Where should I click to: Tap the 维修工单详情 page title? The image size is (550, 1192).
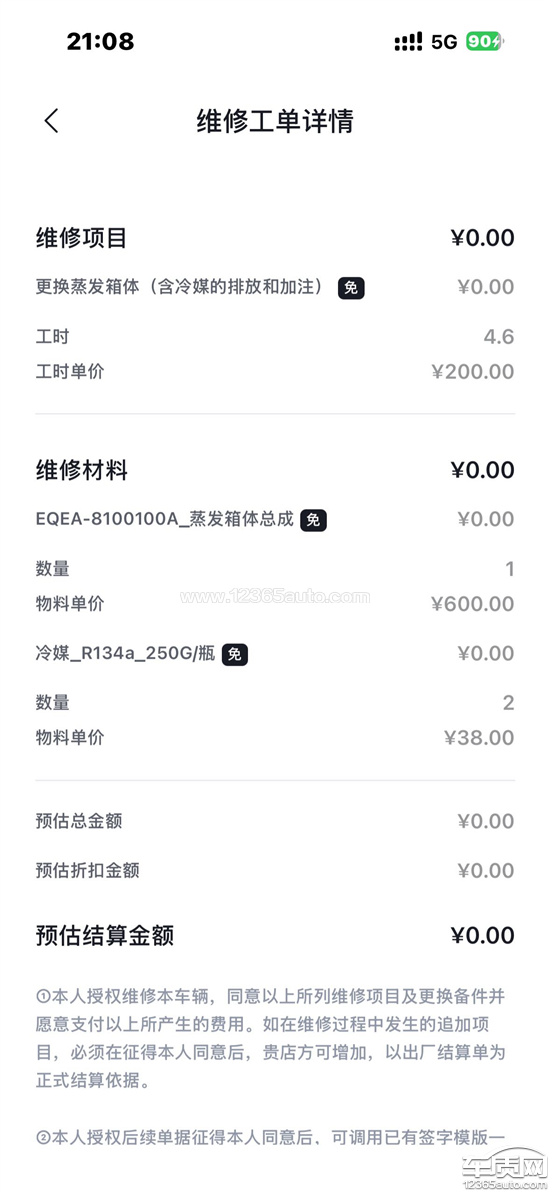275,121
